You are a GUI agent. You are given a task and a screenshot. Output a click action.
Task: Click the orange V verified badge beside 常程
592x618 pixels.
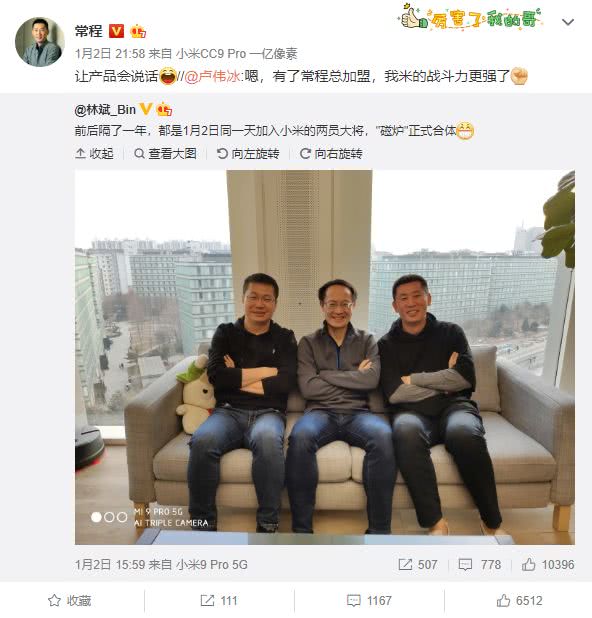point(116,31)
